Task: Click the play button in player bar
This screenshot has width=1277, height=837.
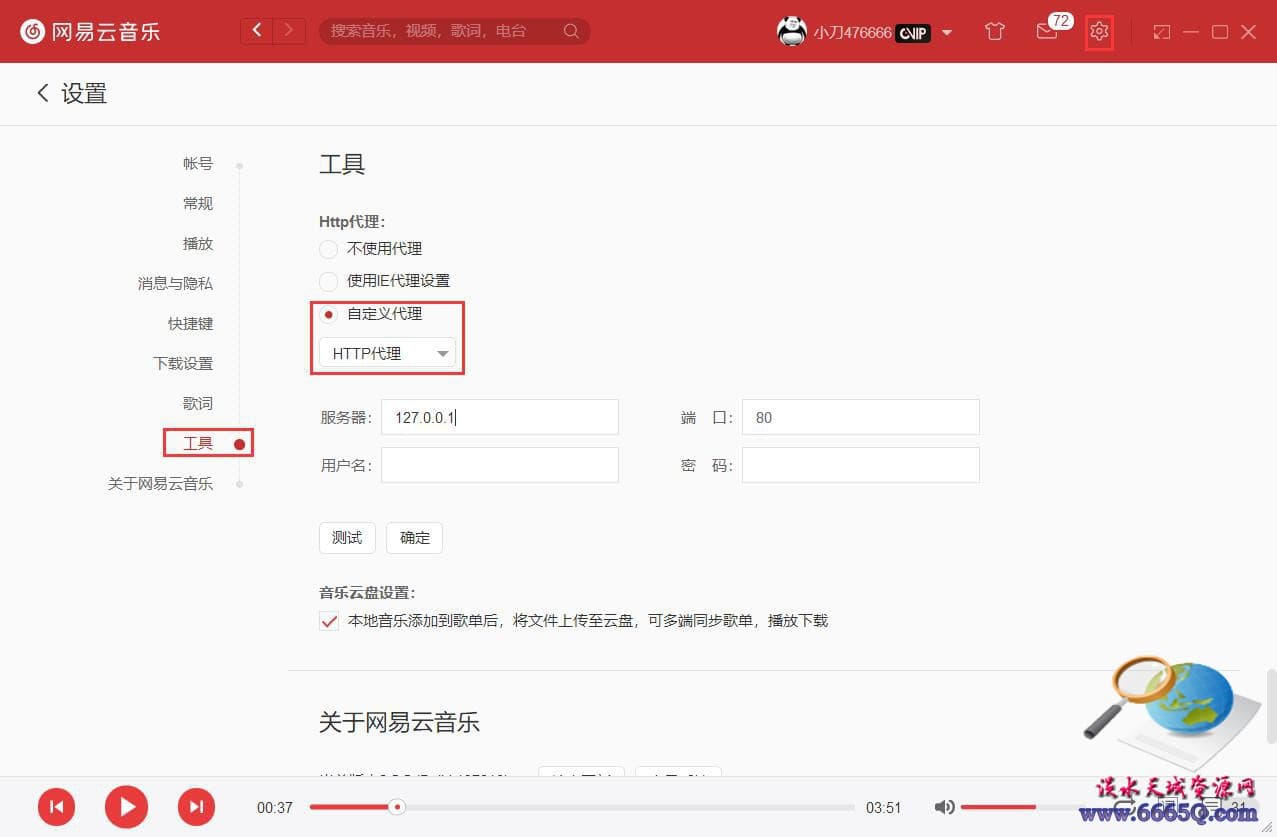Action: click(126, 806)
